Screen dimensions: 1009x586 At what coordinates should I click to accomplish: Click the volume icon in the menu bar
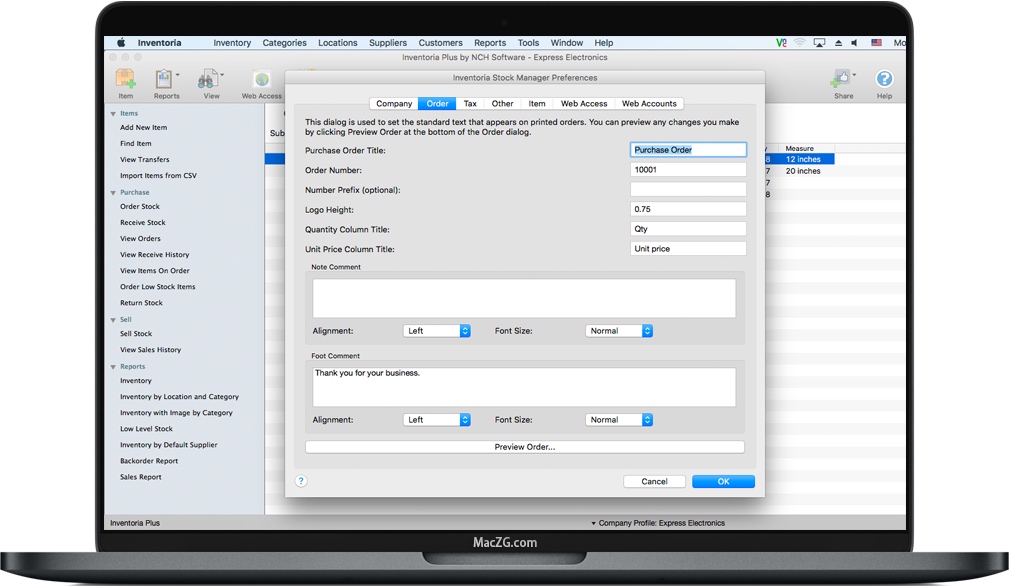853,42
